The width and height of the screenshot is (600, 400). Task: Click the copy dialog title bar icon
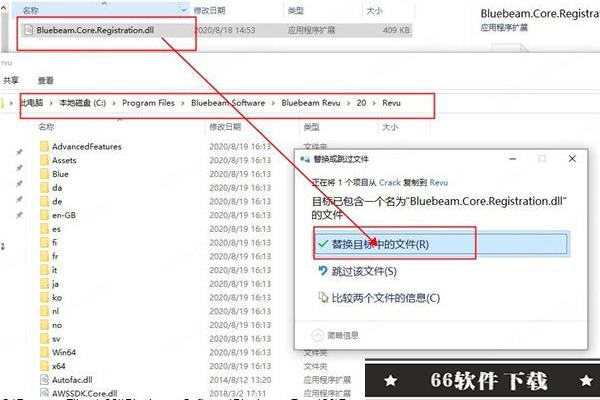coord(305,159)
